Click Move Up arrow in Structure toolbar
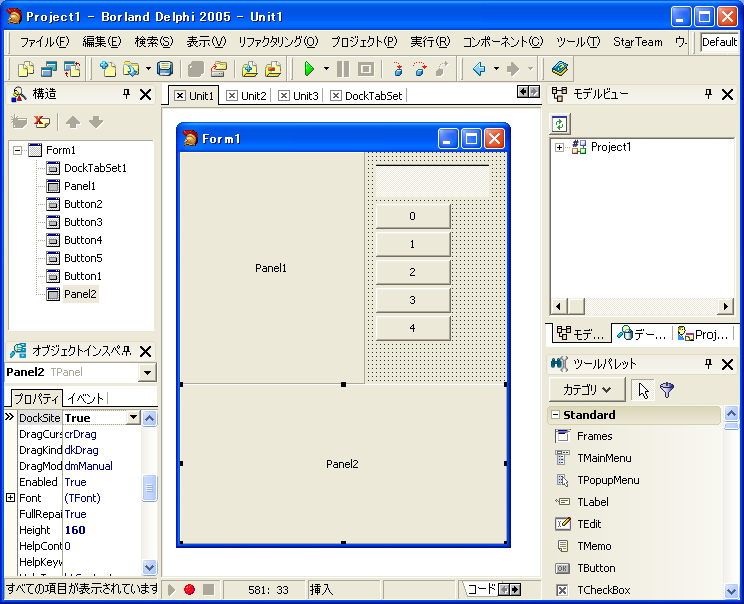Screen dimensions: 744x604 [73, 122]
